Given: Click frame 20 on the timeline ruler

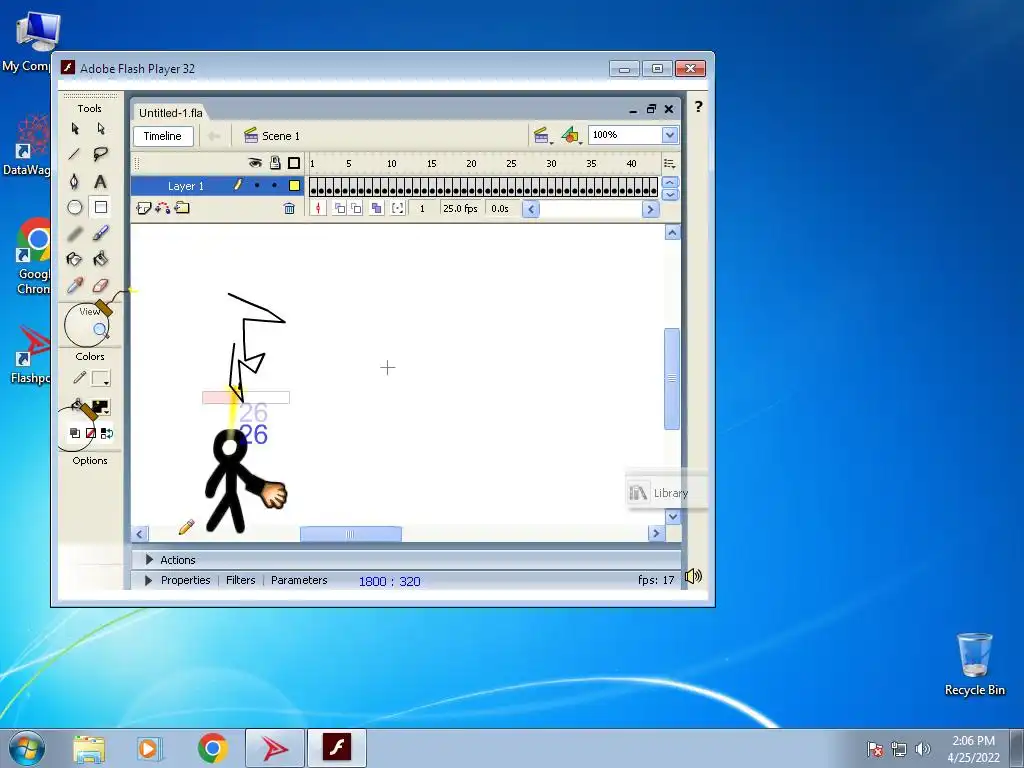Looking at the screenshot, I should [x=472, y=163].
